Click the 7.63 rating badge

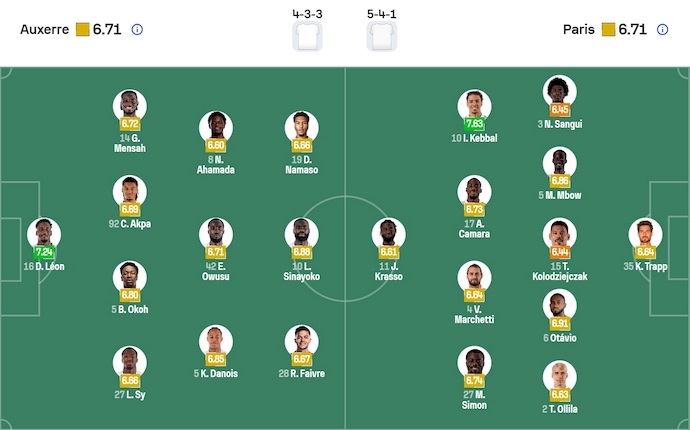point(474,125)
